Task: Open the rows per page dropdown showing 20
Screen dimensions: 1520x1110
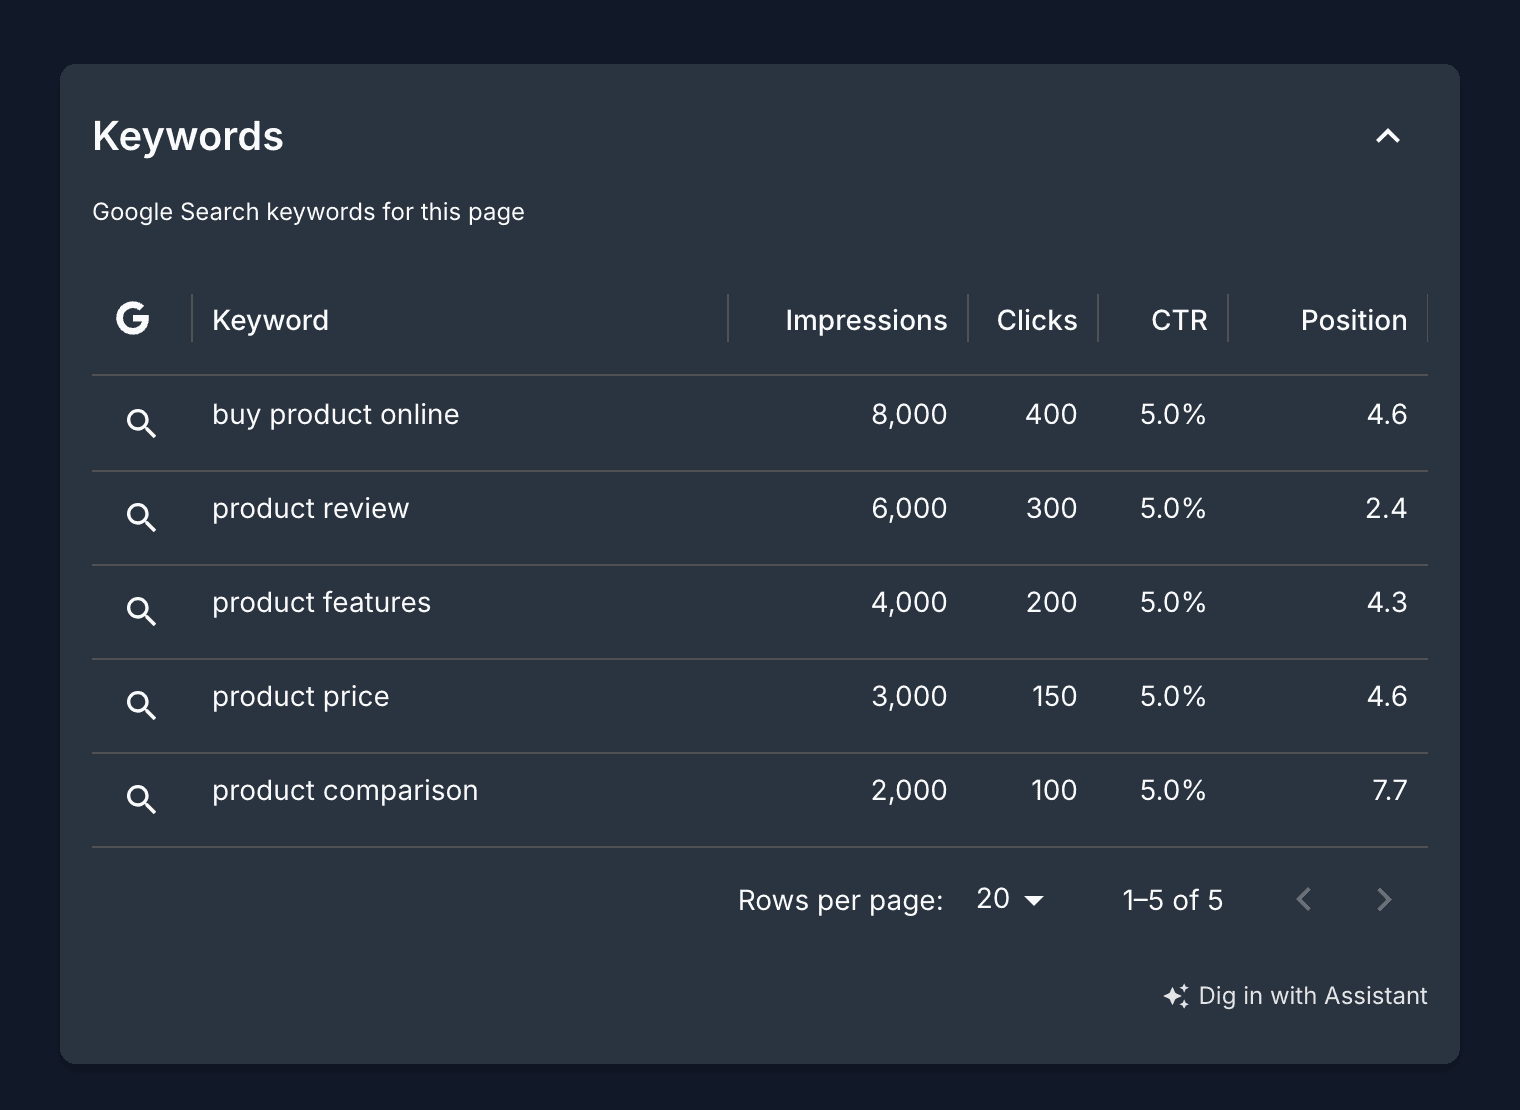Action: coord(1010,899)
